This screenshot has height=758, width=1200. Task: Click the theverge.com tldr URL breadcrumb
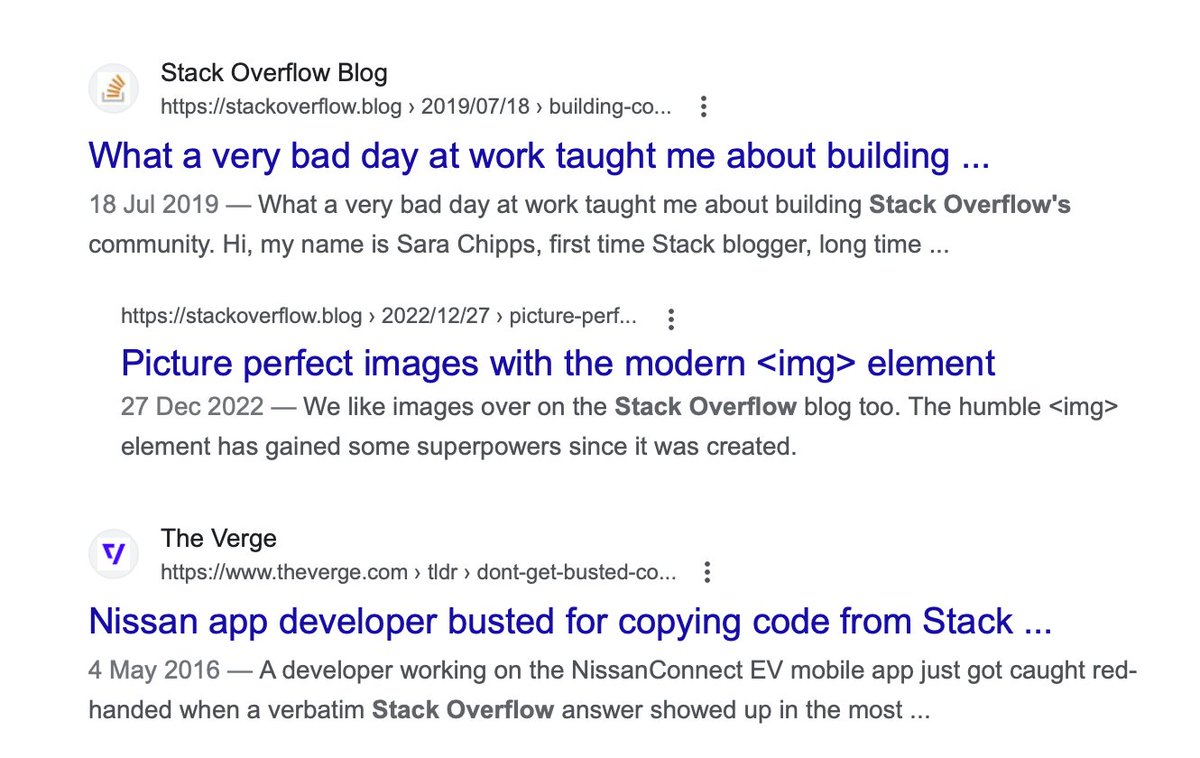pyautogui.click(x=419, y=573)
